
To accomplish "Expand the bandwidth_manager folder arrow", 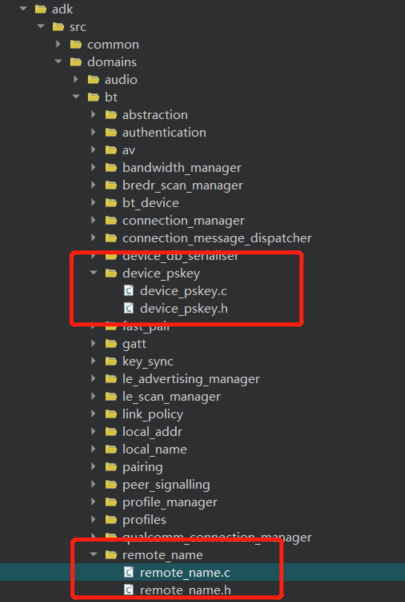I will (93, 167).
